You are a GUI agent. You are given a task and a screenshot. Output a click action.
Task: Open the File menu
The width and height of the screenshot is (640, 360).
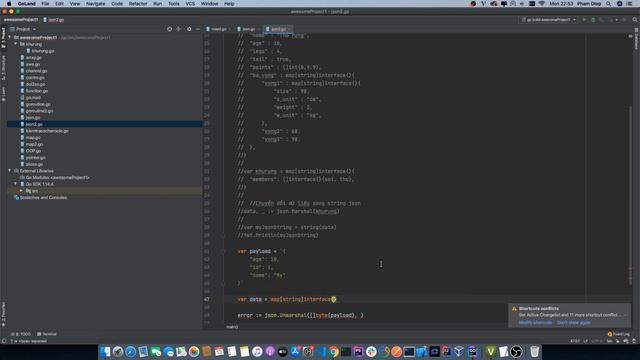click(x=45, y=4)
